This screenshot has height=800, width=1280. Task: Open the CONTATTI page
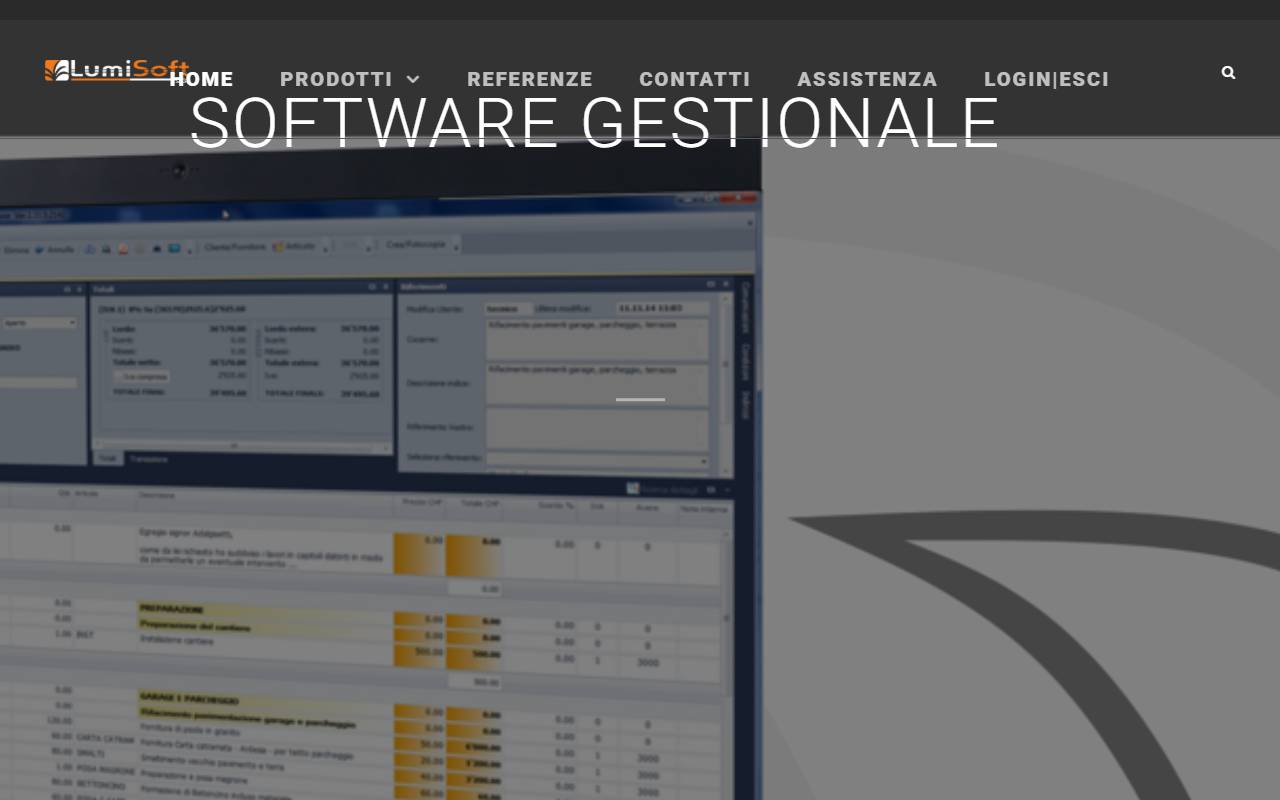(695, 79)
